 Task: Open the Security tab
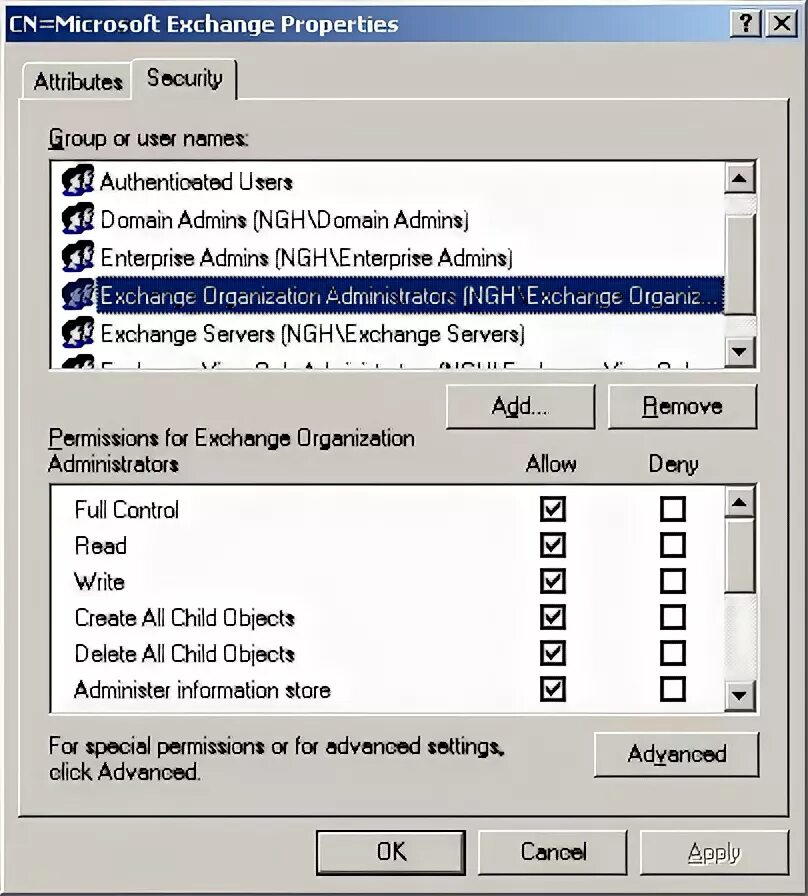pyautogui.click(x=184, y=79)
